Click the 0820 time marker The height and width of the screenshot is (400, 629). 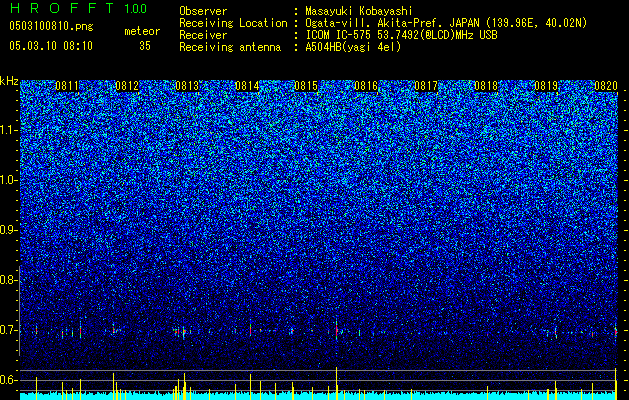coord(606,86)
